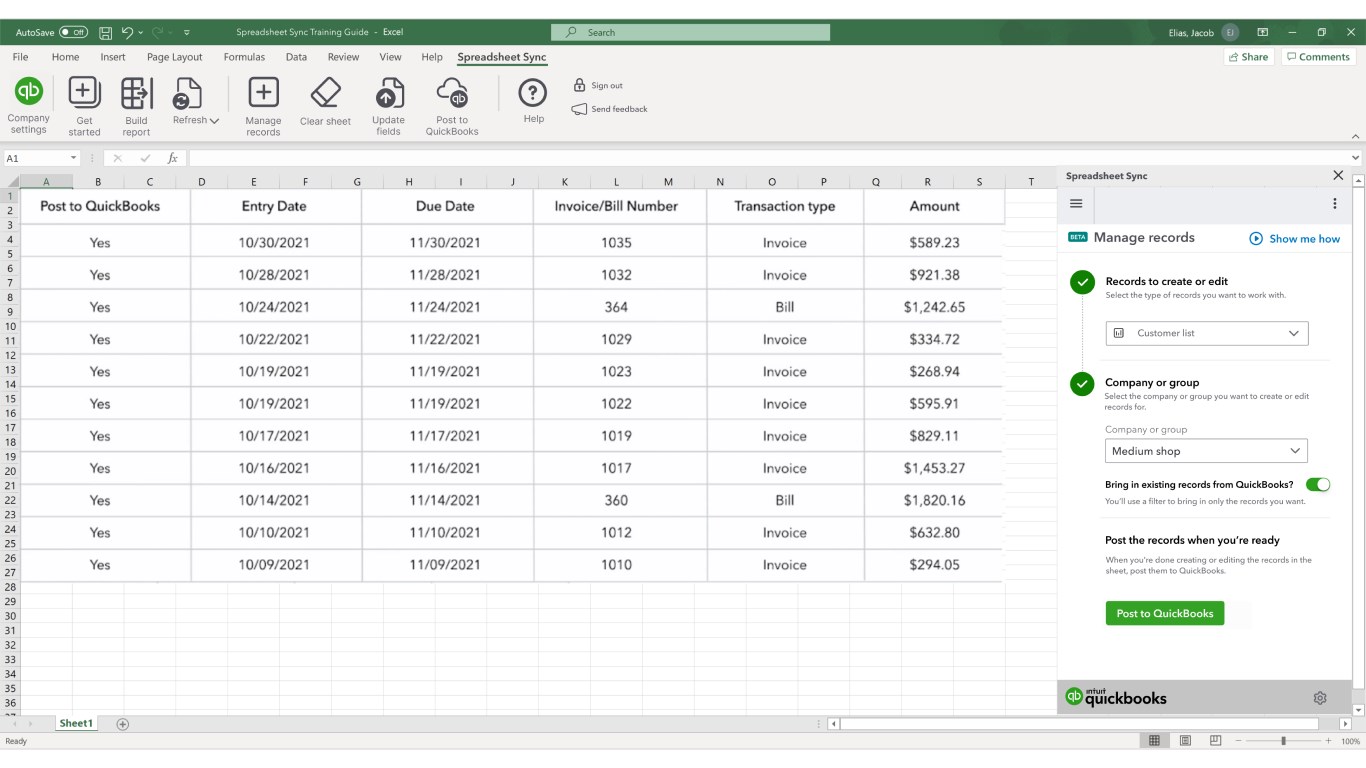Customize Quick Access Toolbar dropdown
The width and height of the screenshot is (1366, 768).
click(x=187, y=32)
